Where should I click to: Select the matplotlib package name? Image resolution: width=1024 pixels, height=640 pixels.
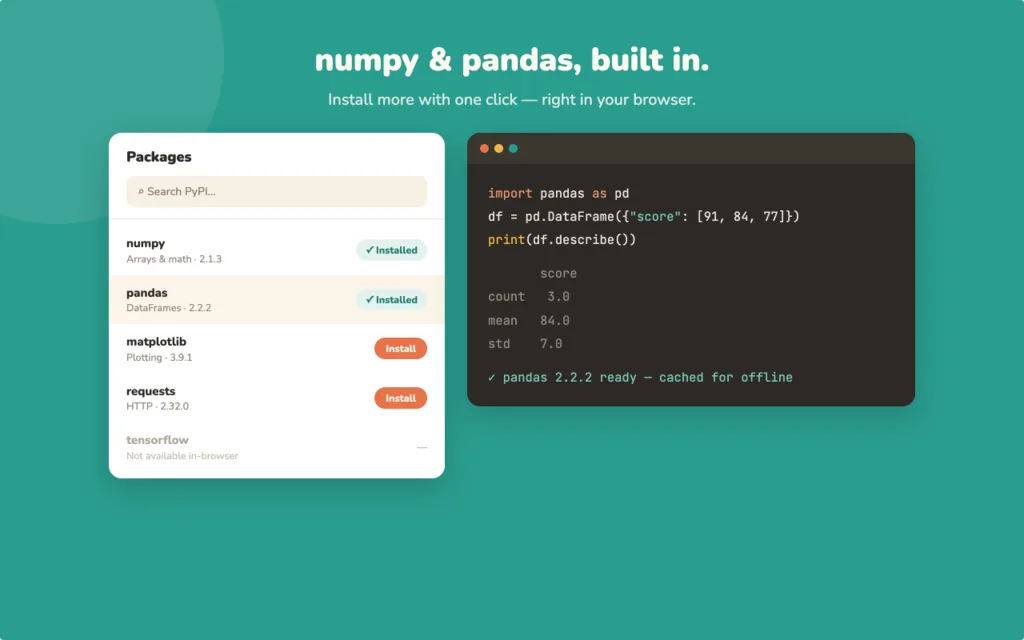coord(156,342)
